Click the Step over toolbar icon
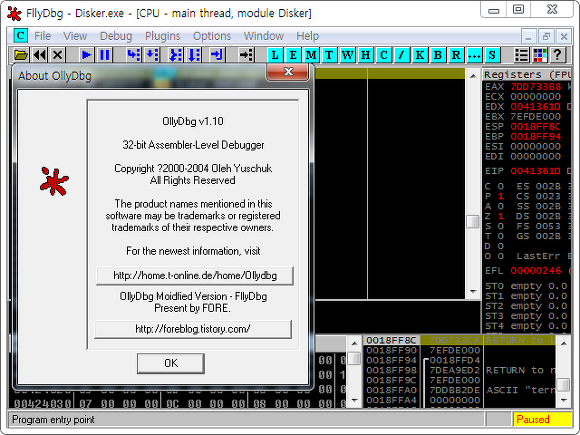This screenshot has height=435, width=580. click(x=152, y=55)
